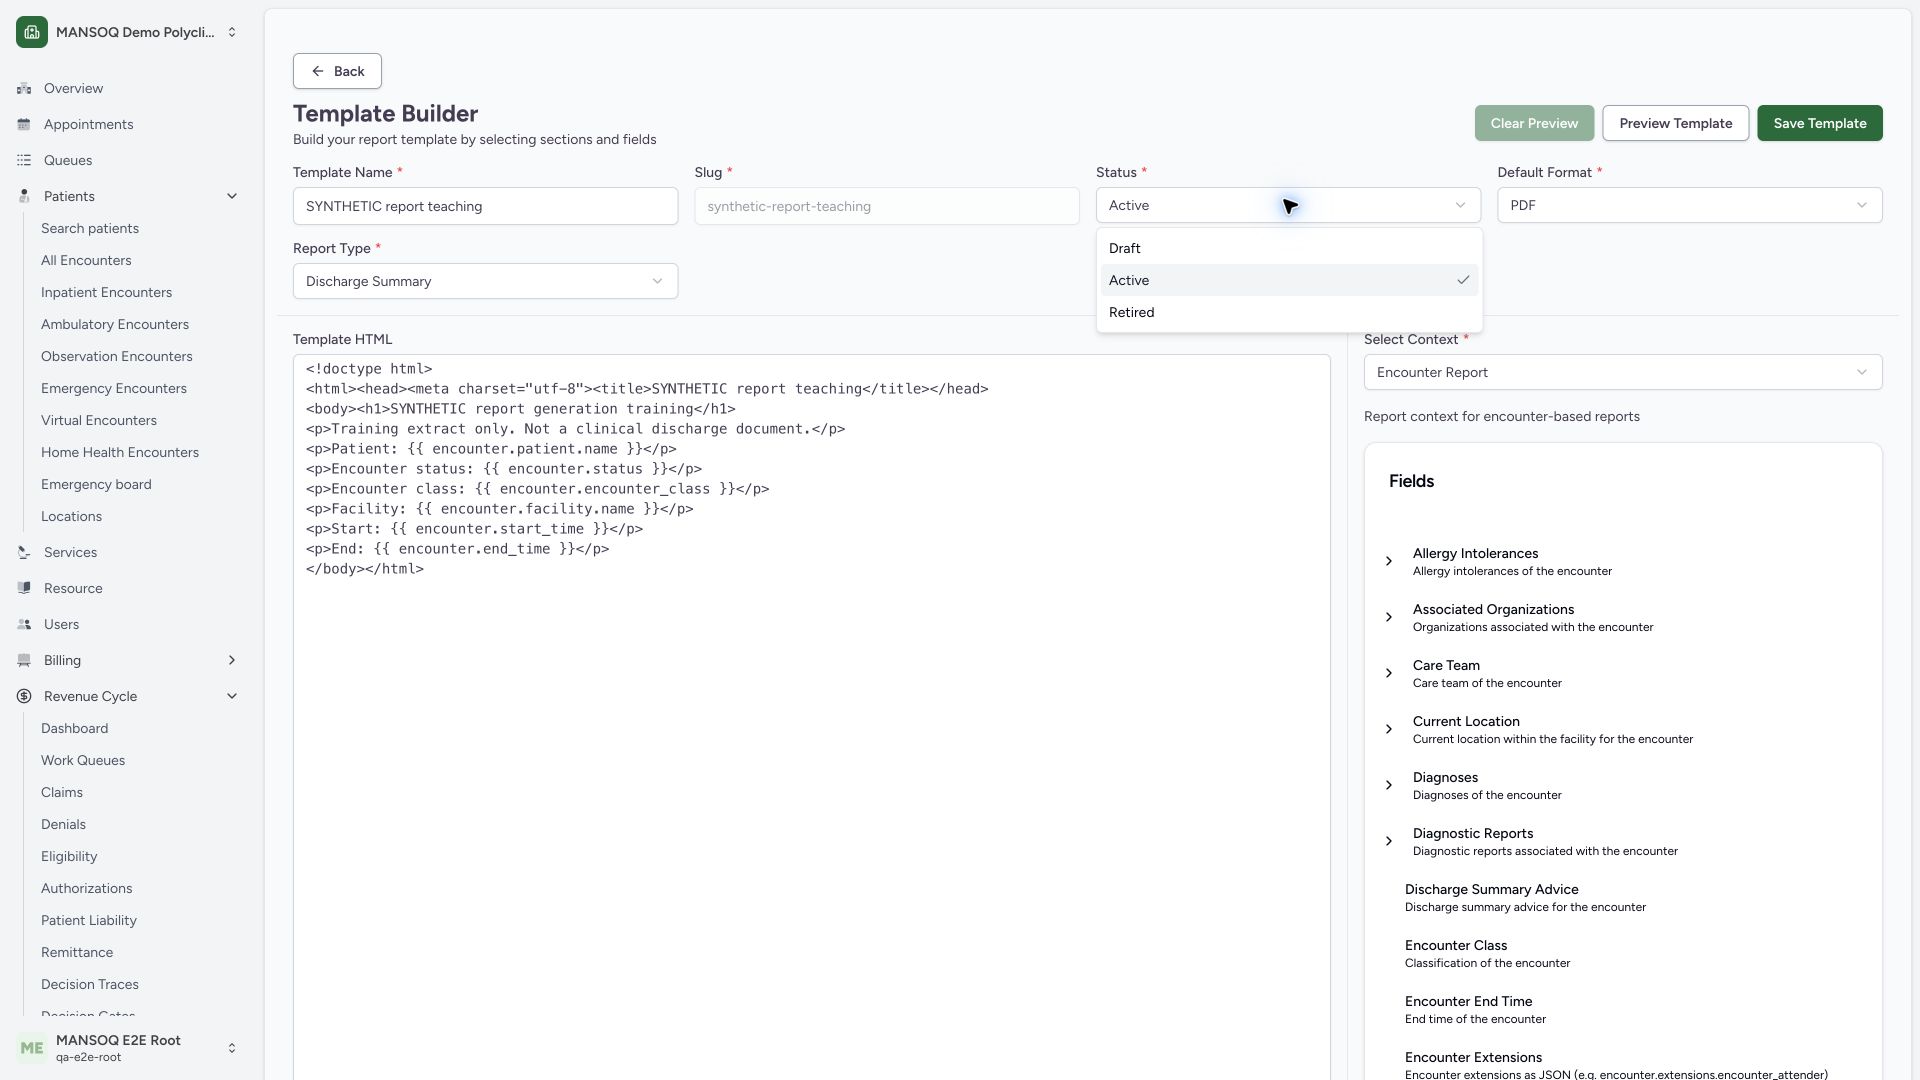The image size is (1920, 1080).
Task: Click the Preview Template button
Action: [1675, 123]
